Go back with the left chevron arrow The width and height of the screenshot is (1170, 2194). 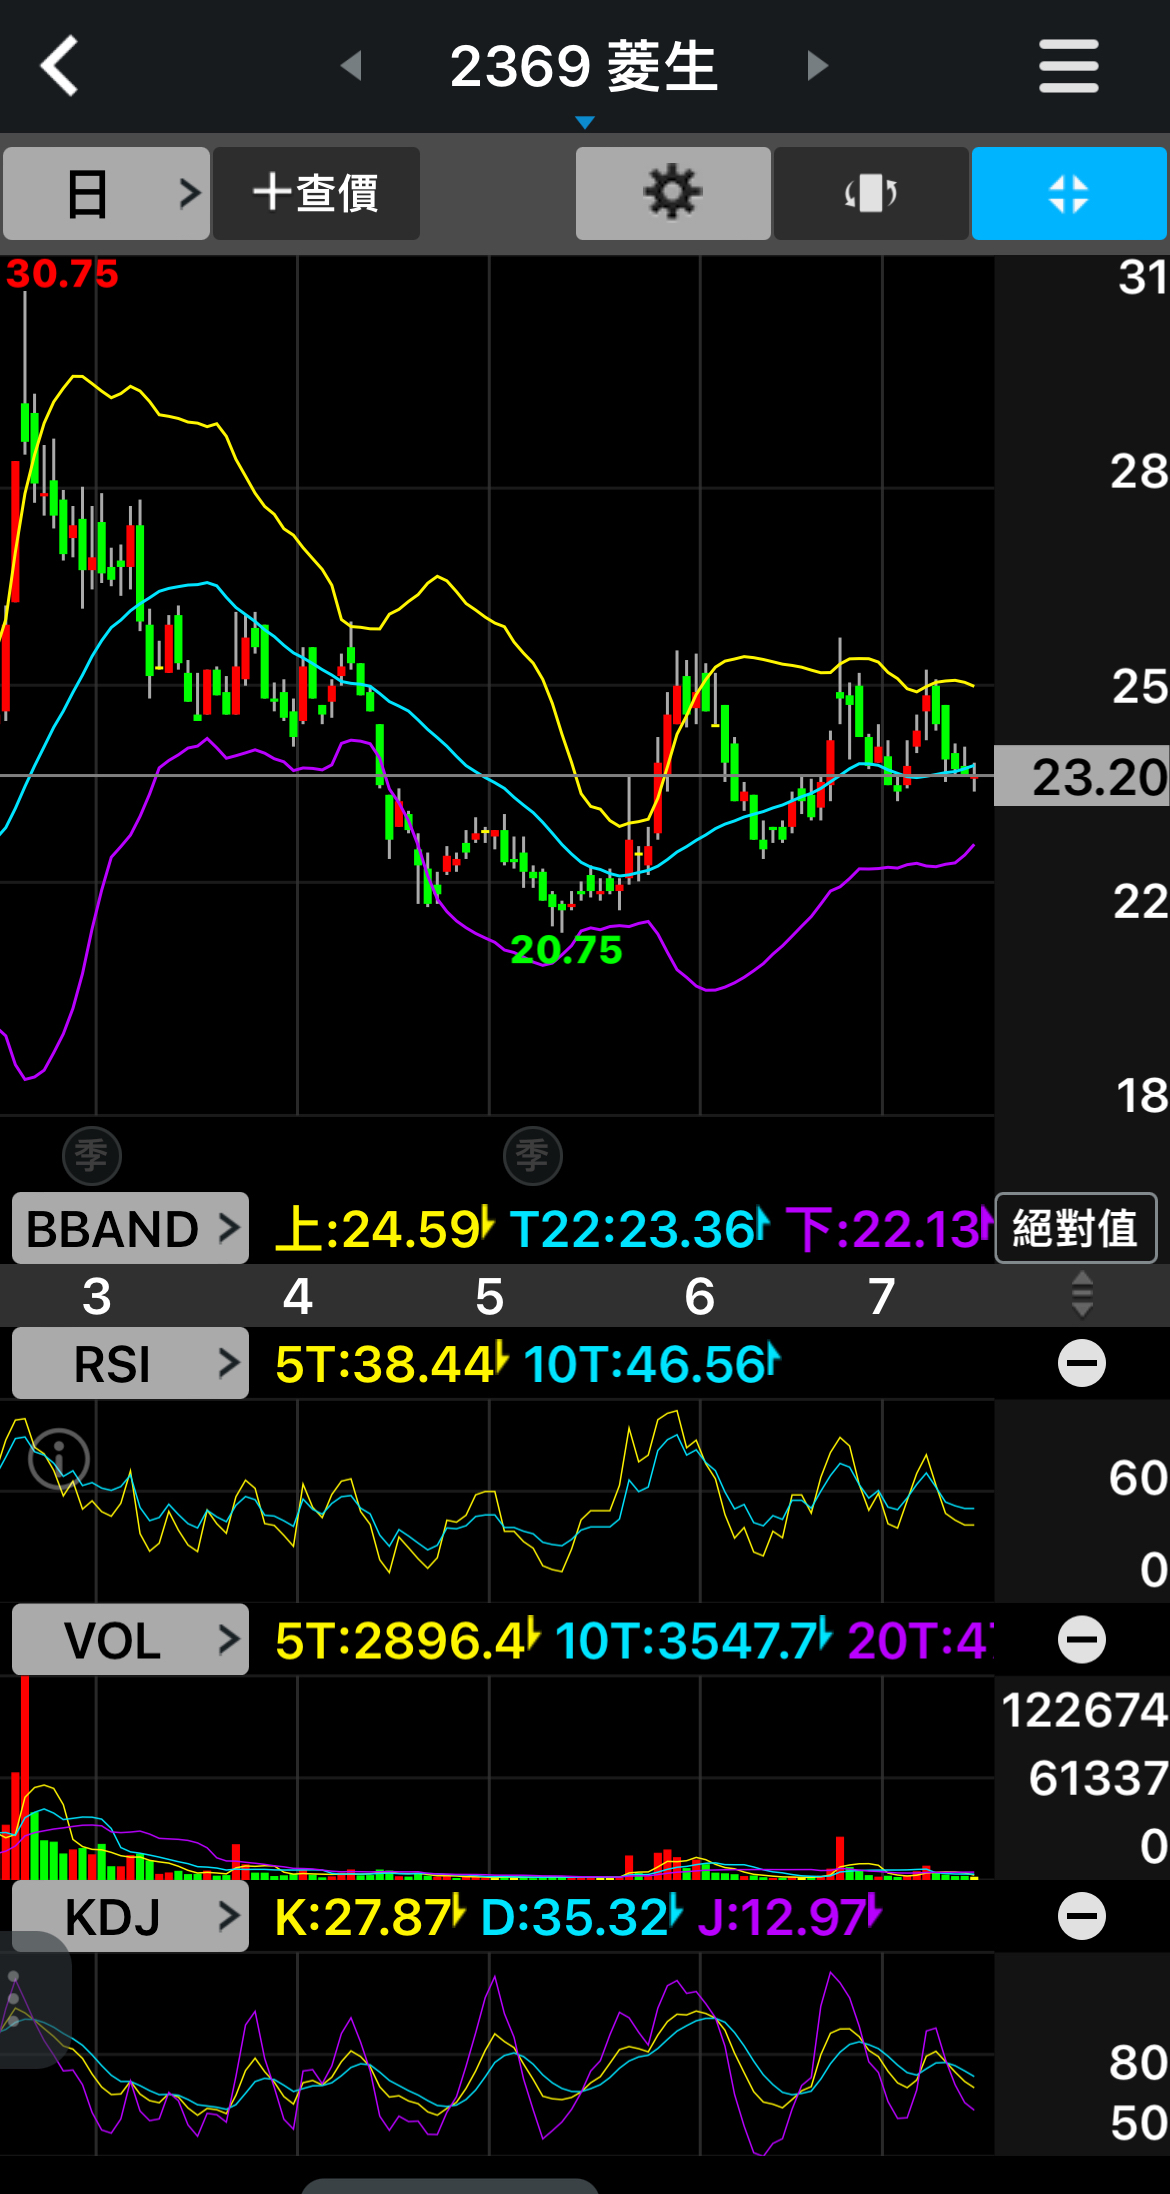point(60,66)
